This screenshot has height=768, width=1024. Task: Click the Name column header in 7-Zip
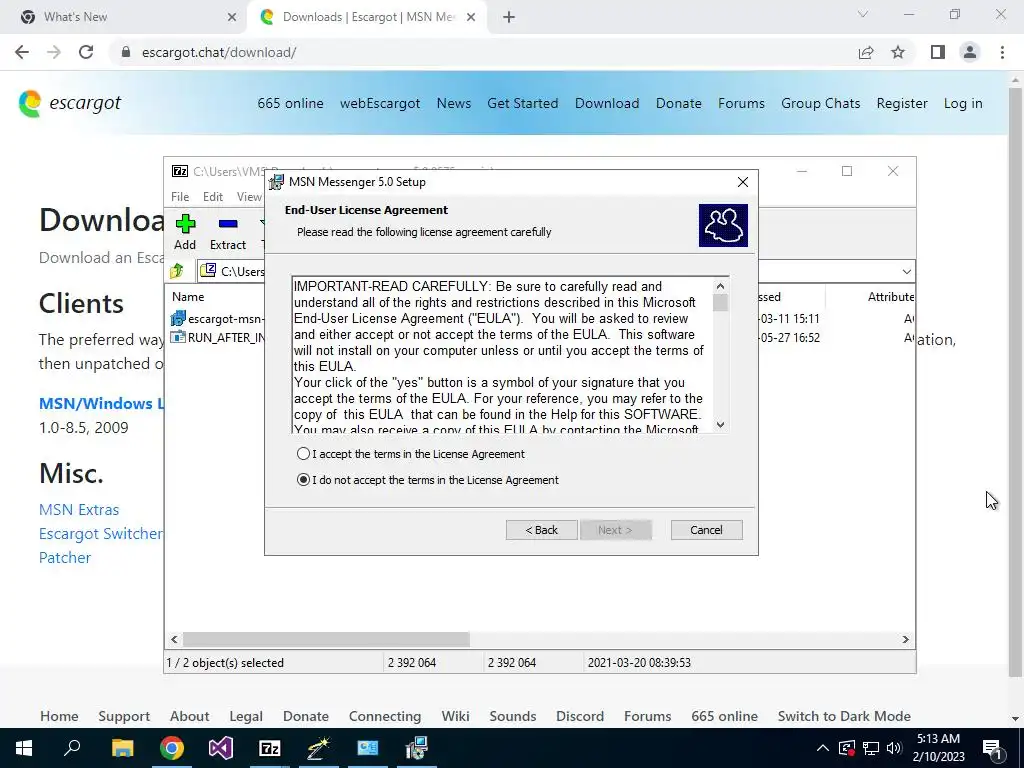tap(188, 296)
